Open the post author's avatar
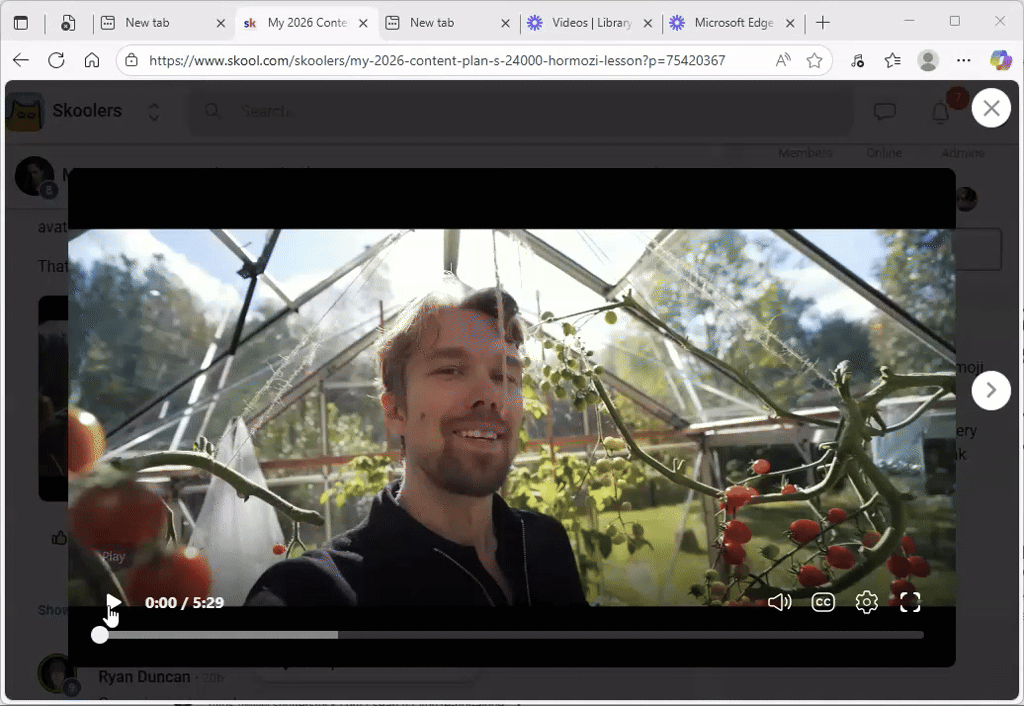 [x=34, y=176]
